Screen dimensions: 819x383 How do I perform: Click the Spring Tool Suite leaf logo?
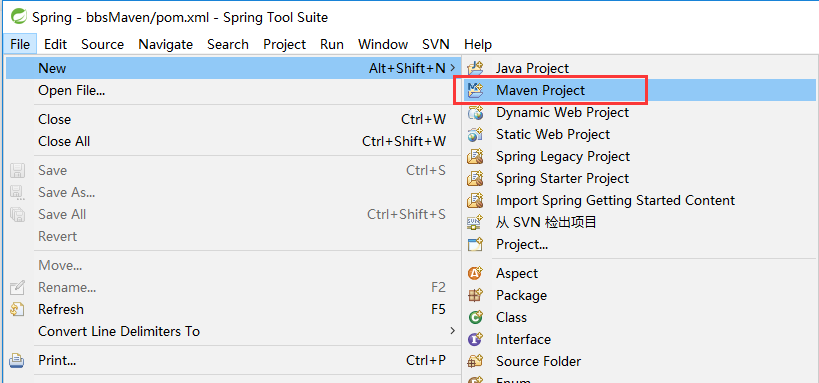pos(19,17)
